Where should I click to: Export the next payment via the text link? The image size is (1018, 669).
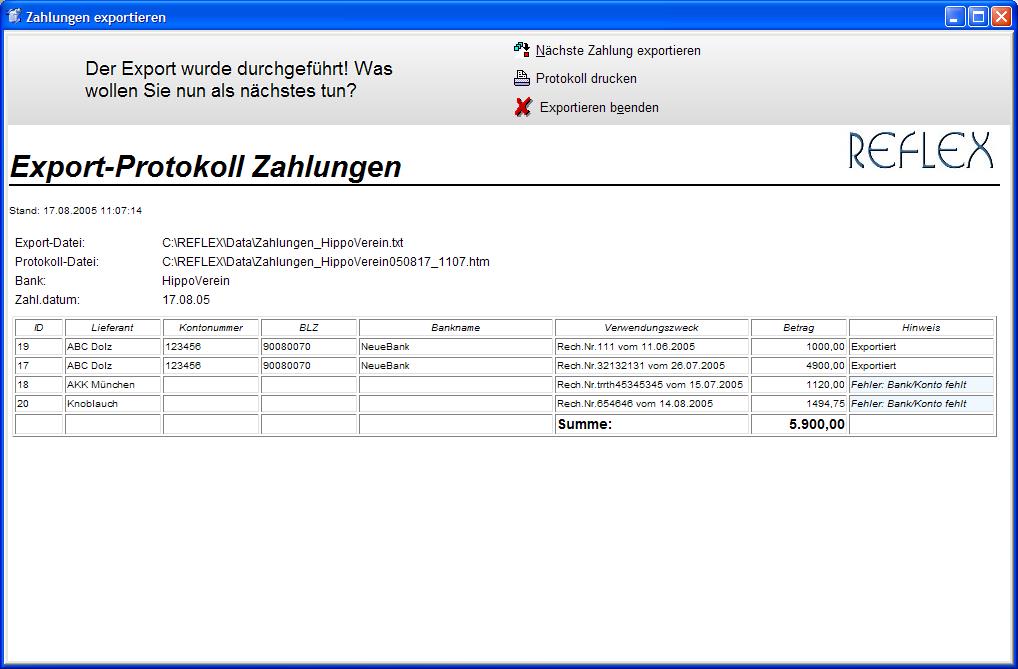tap(618, 51)
